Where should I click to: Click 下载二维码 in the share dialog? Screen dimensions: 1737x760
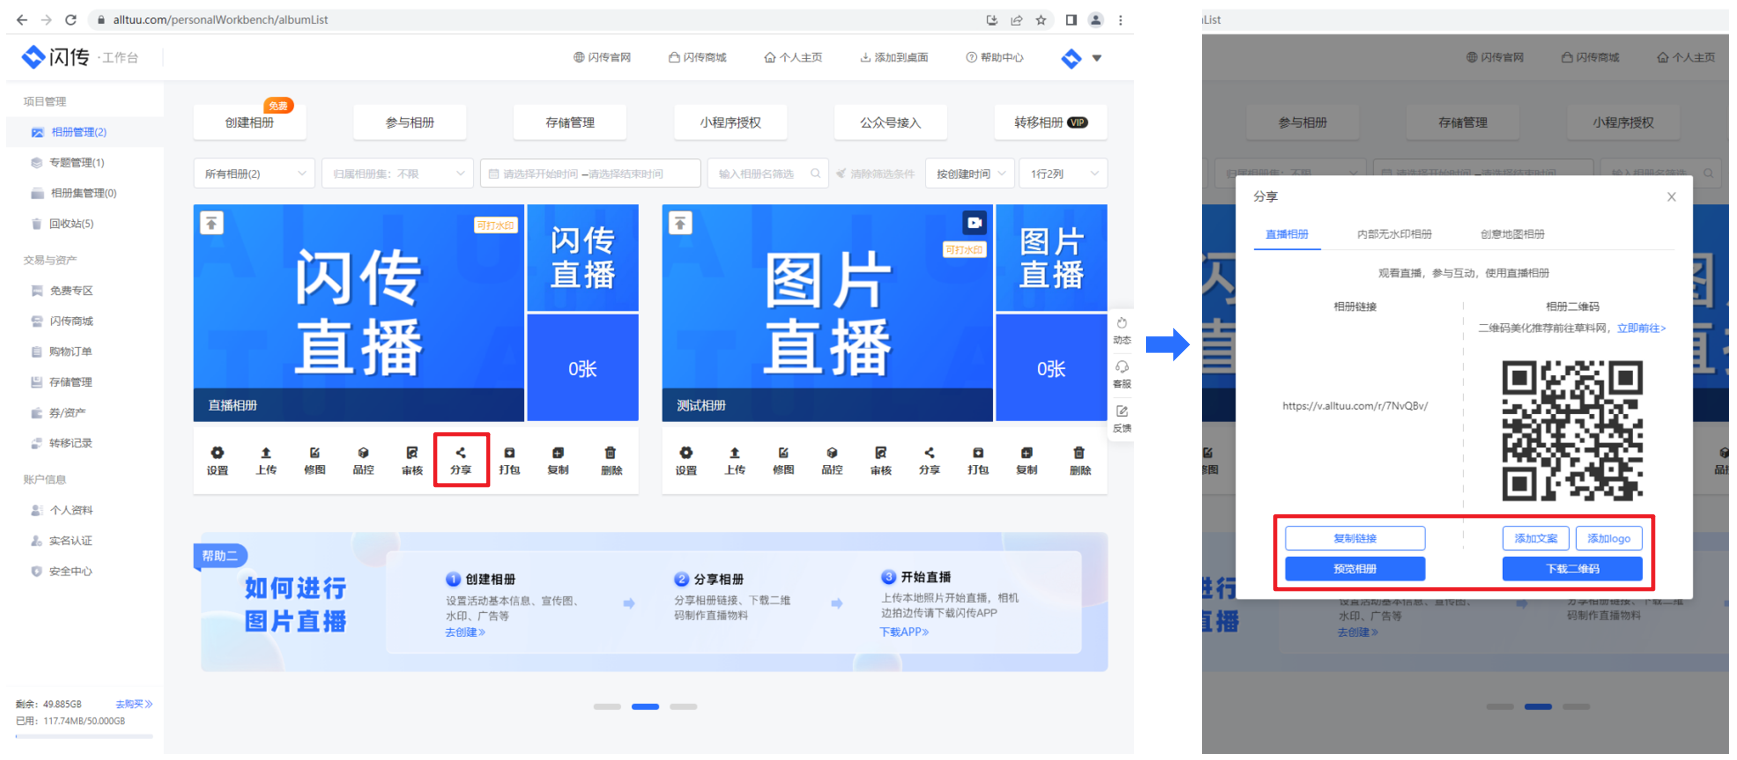[1572, 568]
